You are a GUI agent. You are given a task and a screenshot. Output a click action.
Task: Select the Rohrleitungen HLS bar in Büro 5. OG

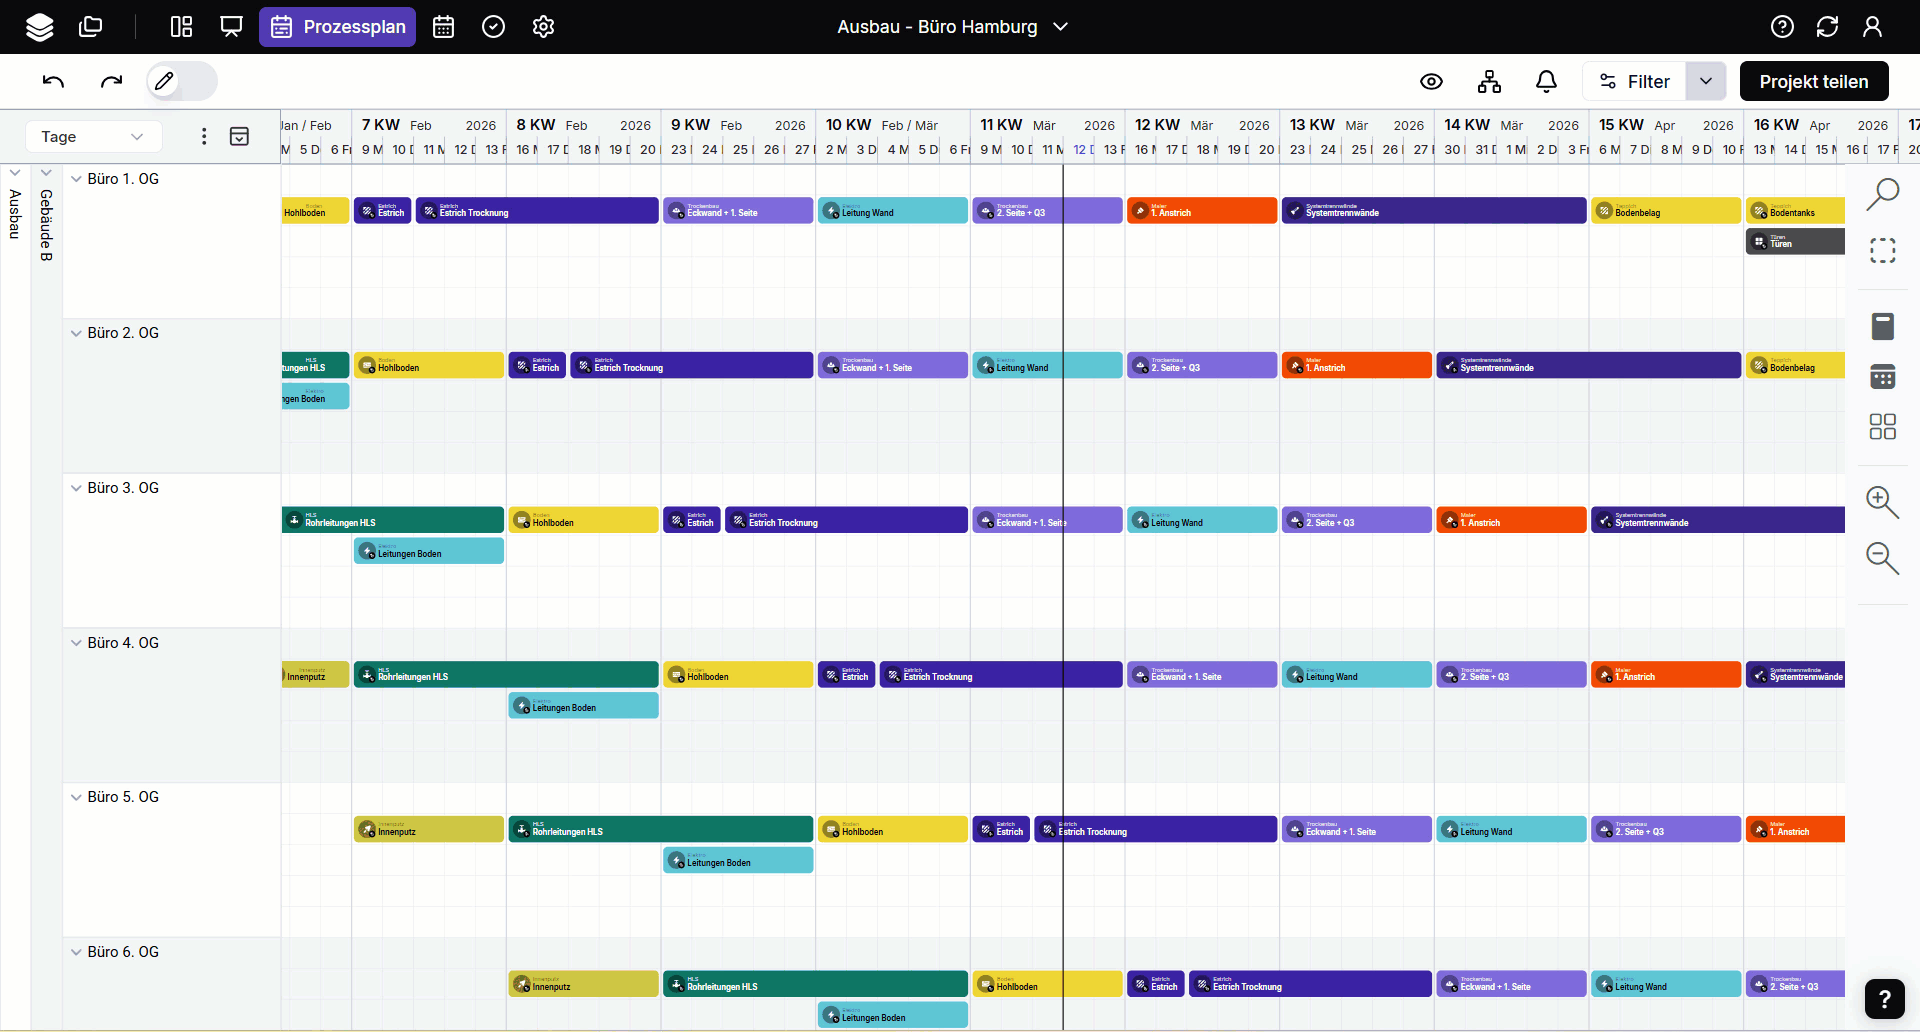[x=660, y=830]
